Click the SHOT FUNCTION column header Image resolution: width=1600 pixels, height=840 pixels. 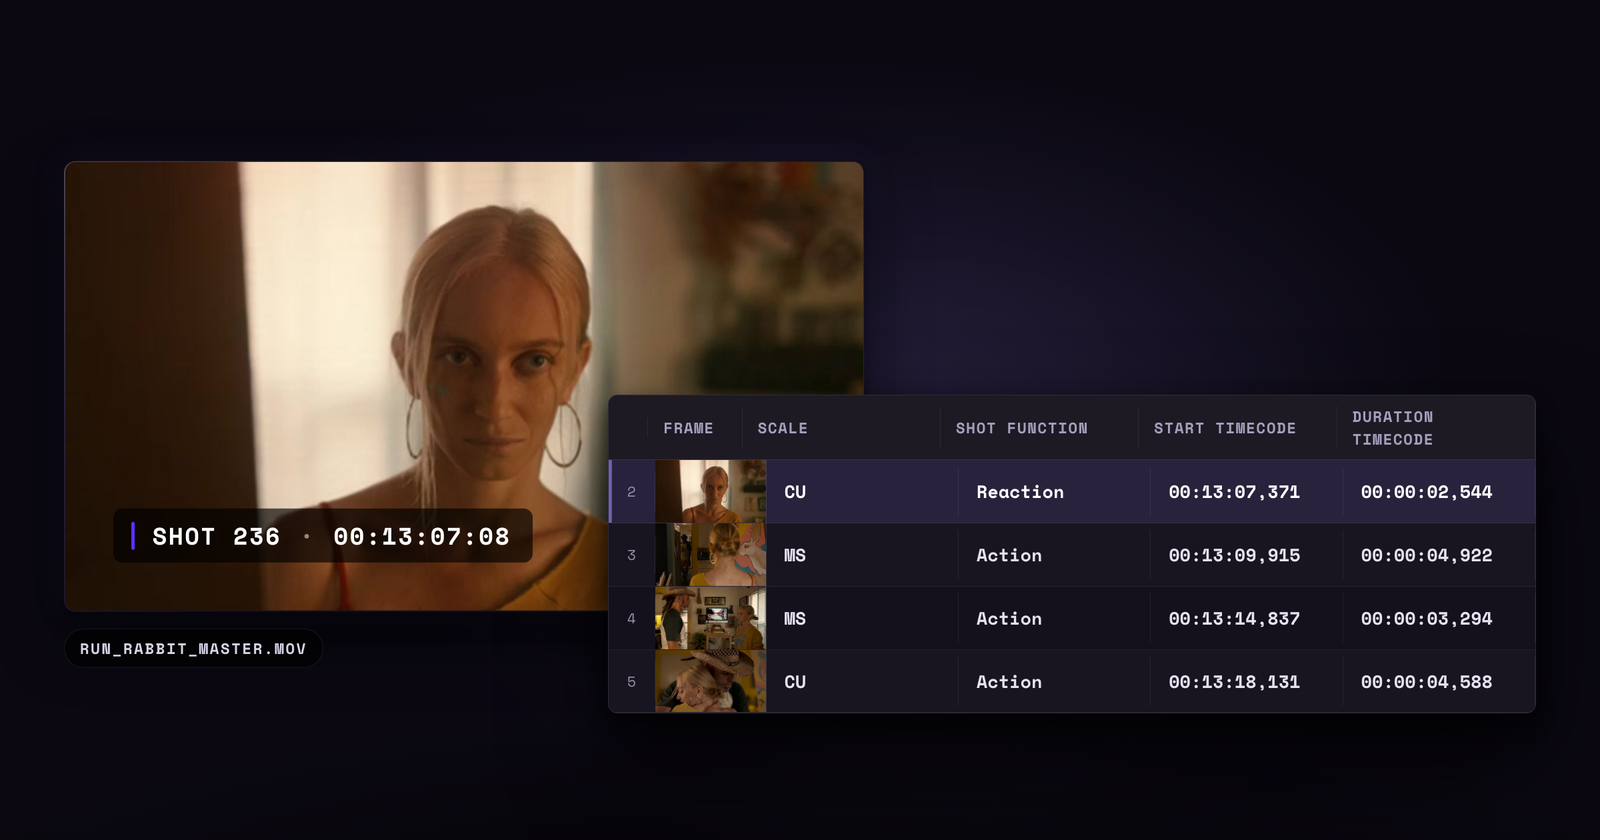click(1021, 428)
